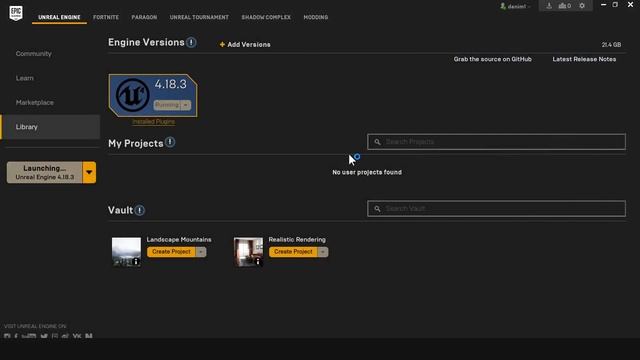Click the Engine Versions heading
The height and width of the screenshot is (360, 640).
(x=146, y=42)
